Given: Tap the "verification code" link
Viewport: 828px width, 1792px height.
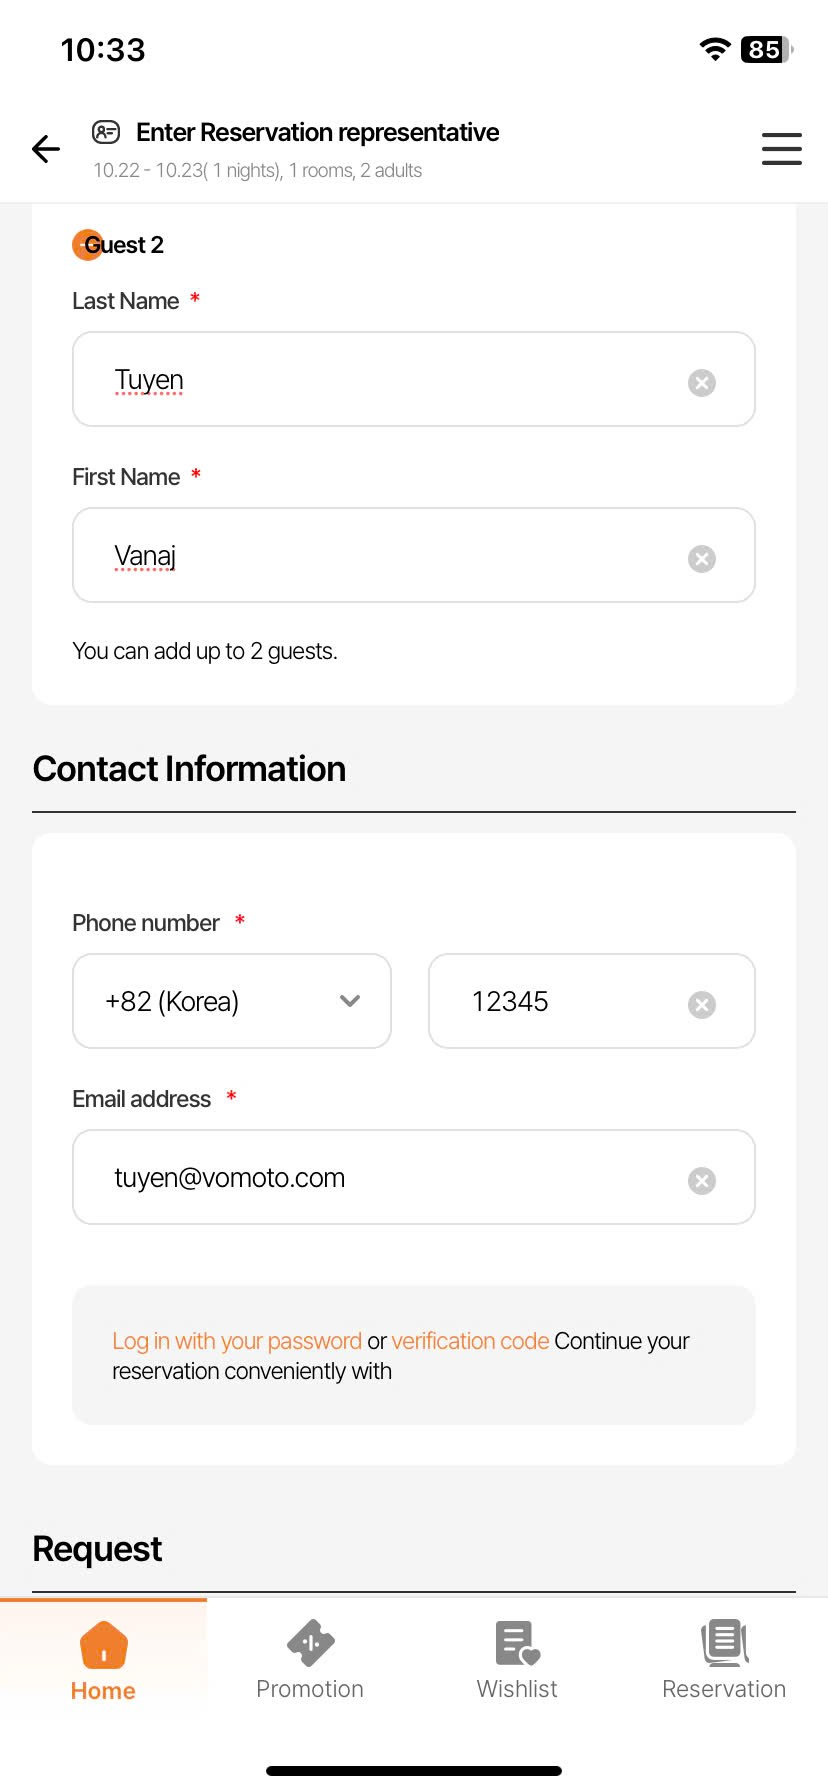Looking at the screenshot, I should coord(470,1341).
